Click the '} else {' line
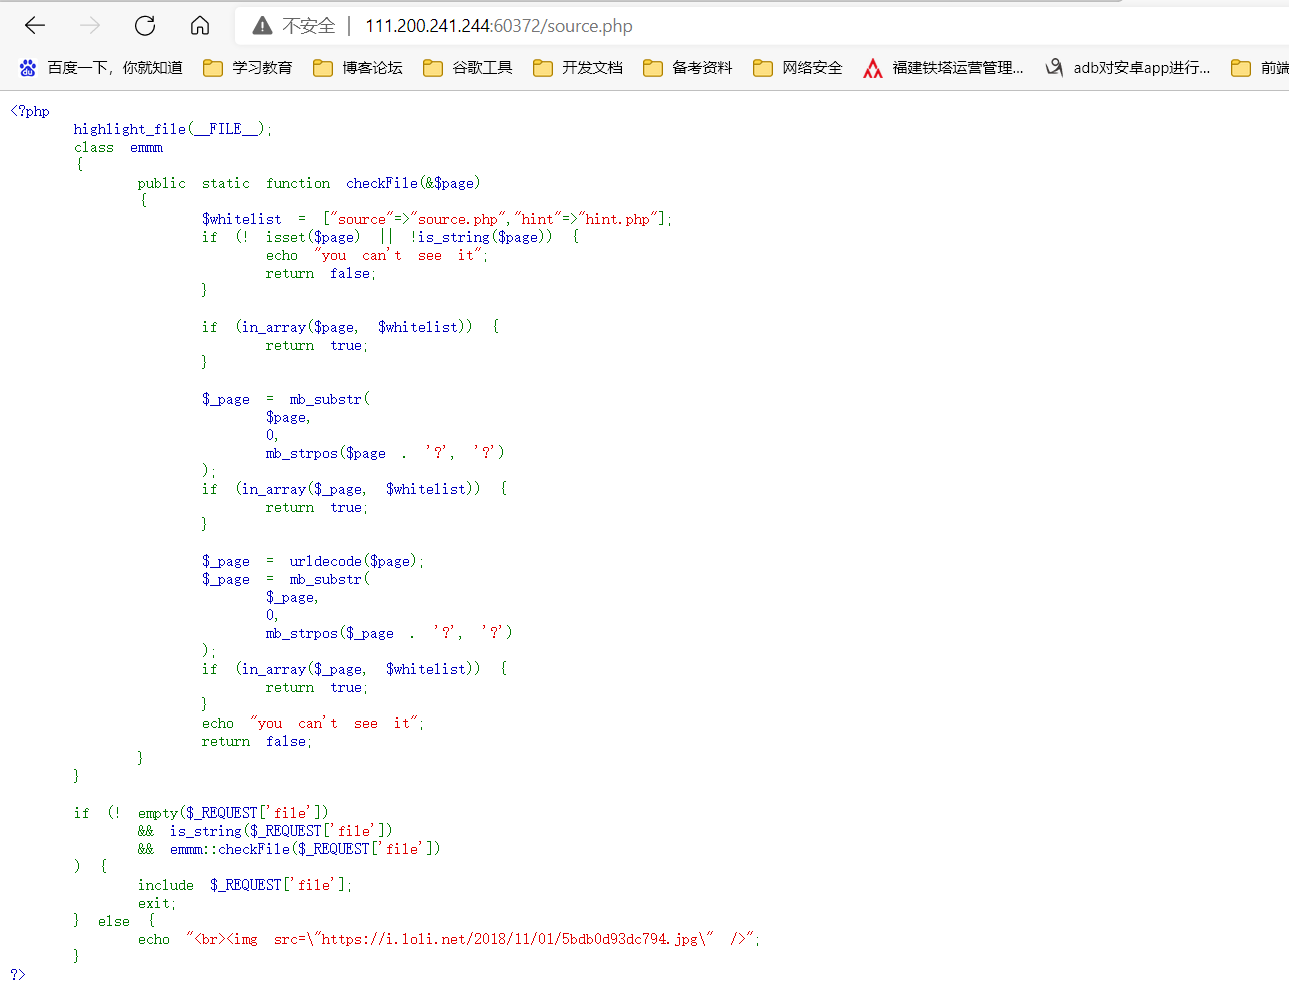 pyautogui.click(x=115, y=921)
